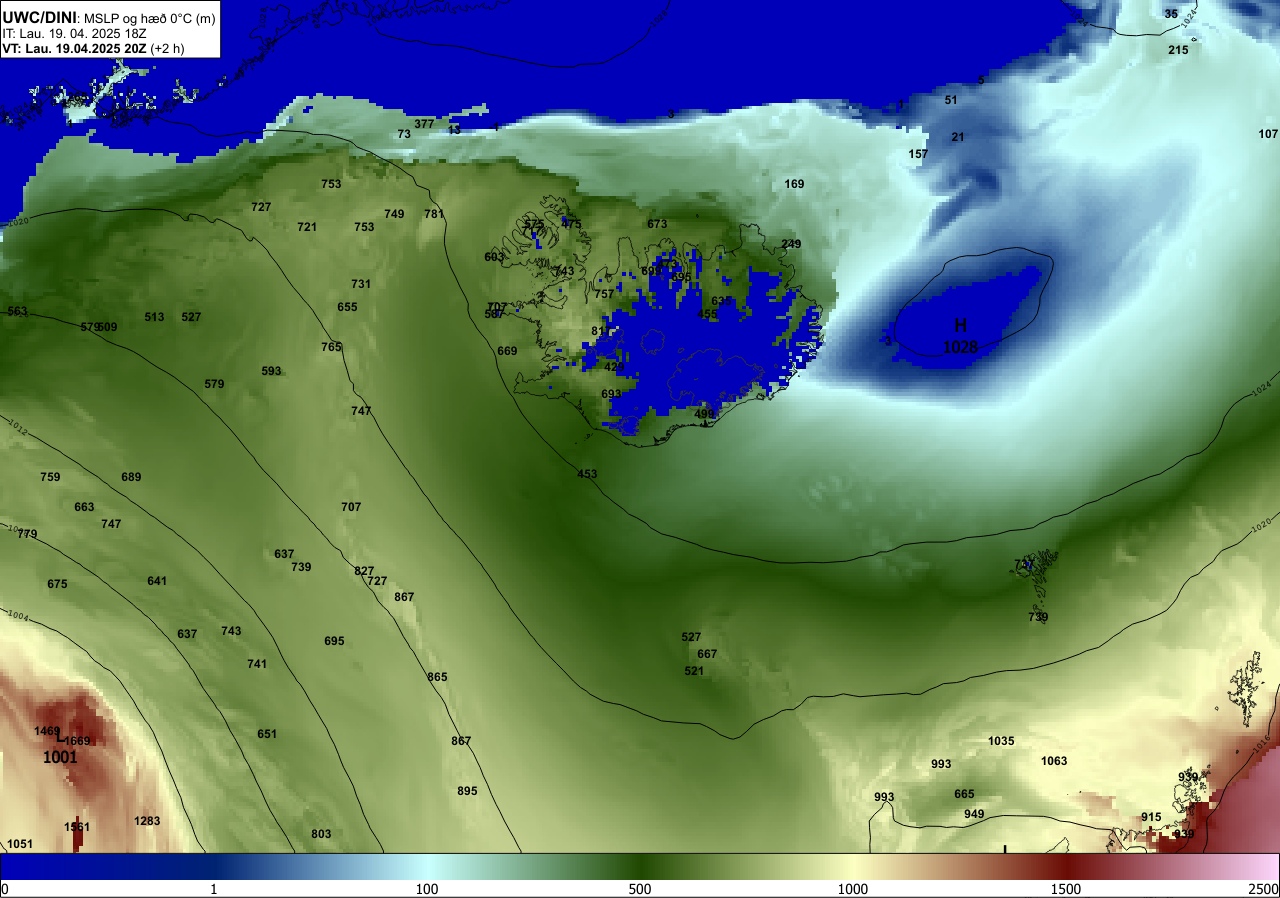This screenshot has height=898, width=1280.
Task: Click the height value 521
Action: pos(694,671)
